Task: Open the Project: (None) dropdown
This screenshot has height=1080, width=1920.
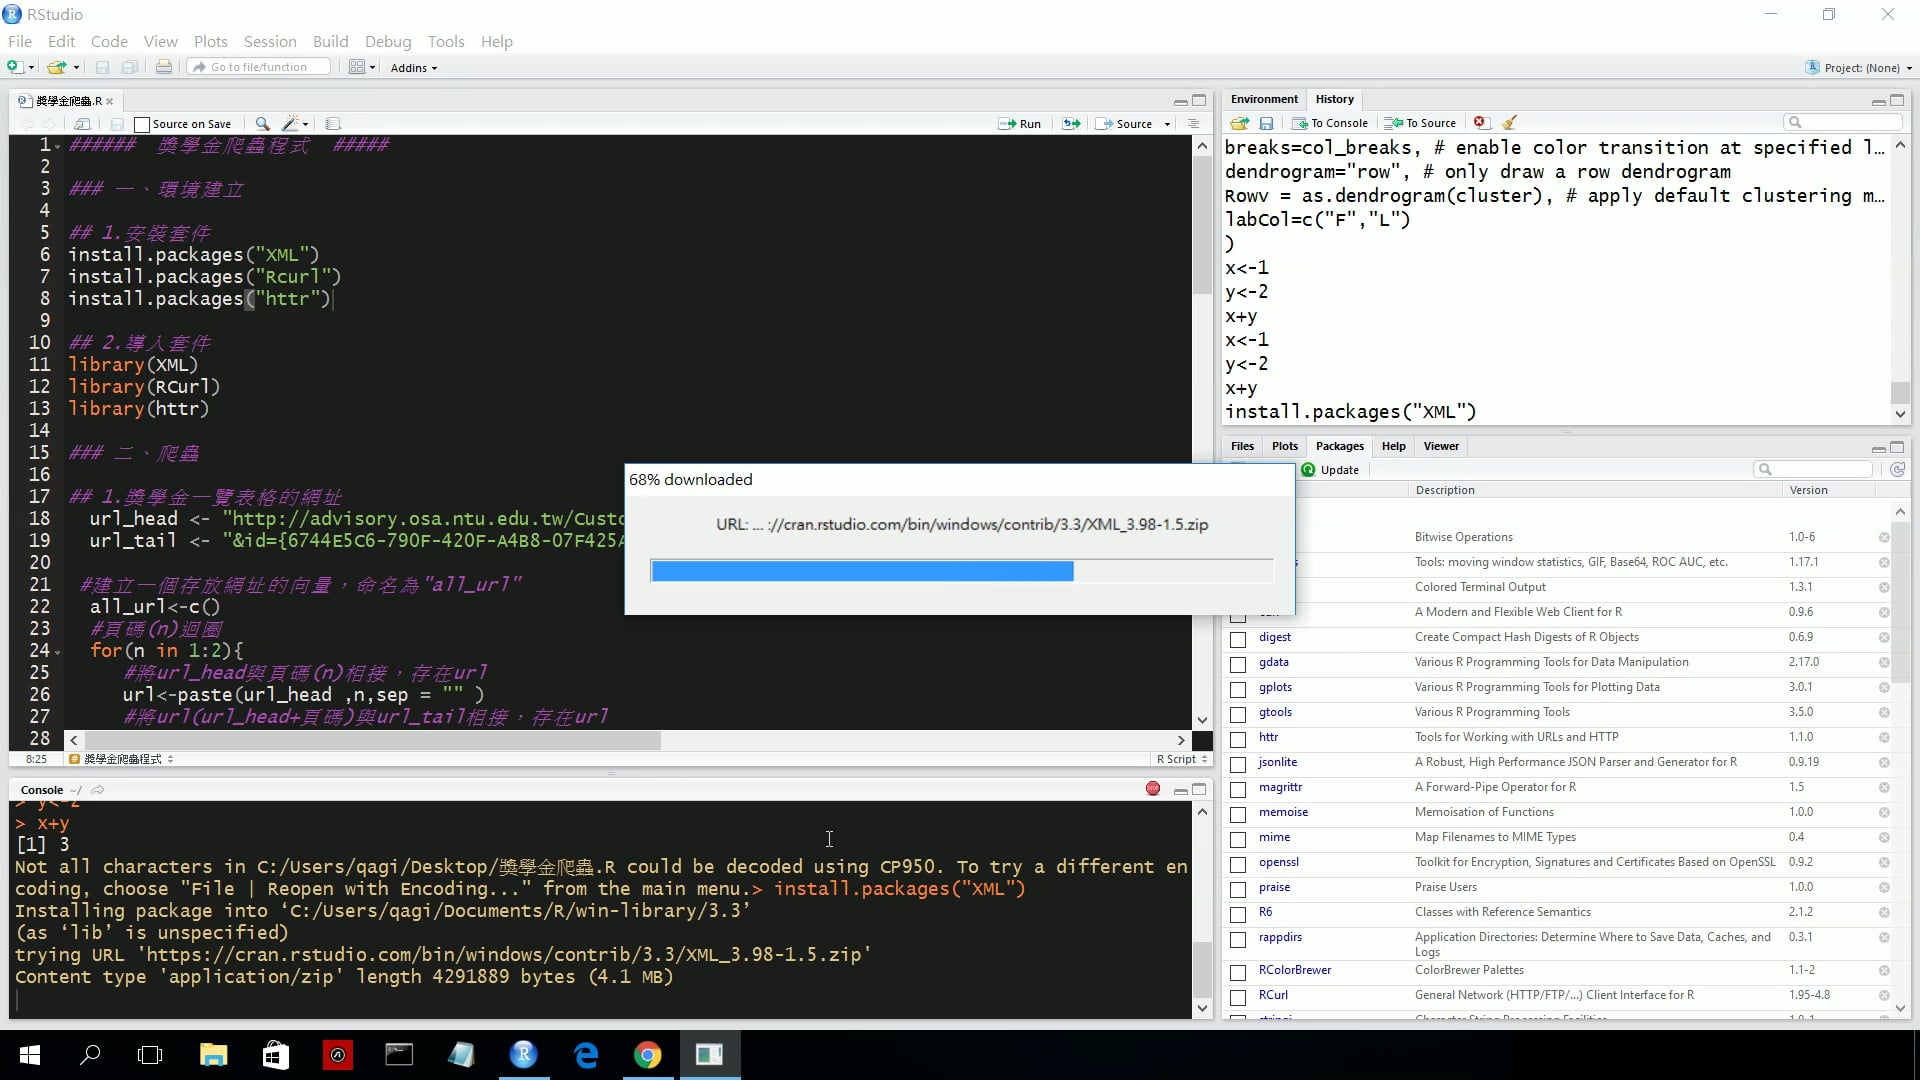Action: click(x=1860, y=68)
